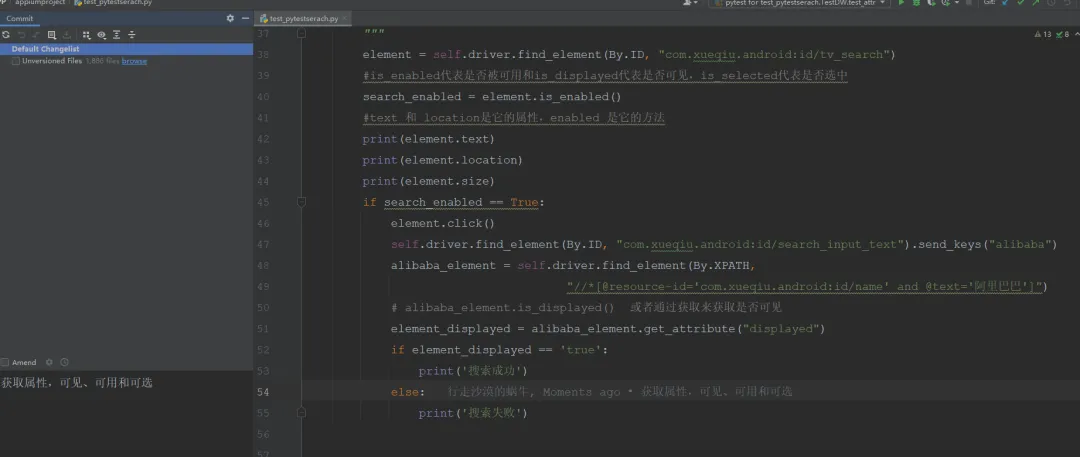Screen dimensions: 1080x457
Task: Open the profiler run dropdown icon
Action: (x=948, y=3)
